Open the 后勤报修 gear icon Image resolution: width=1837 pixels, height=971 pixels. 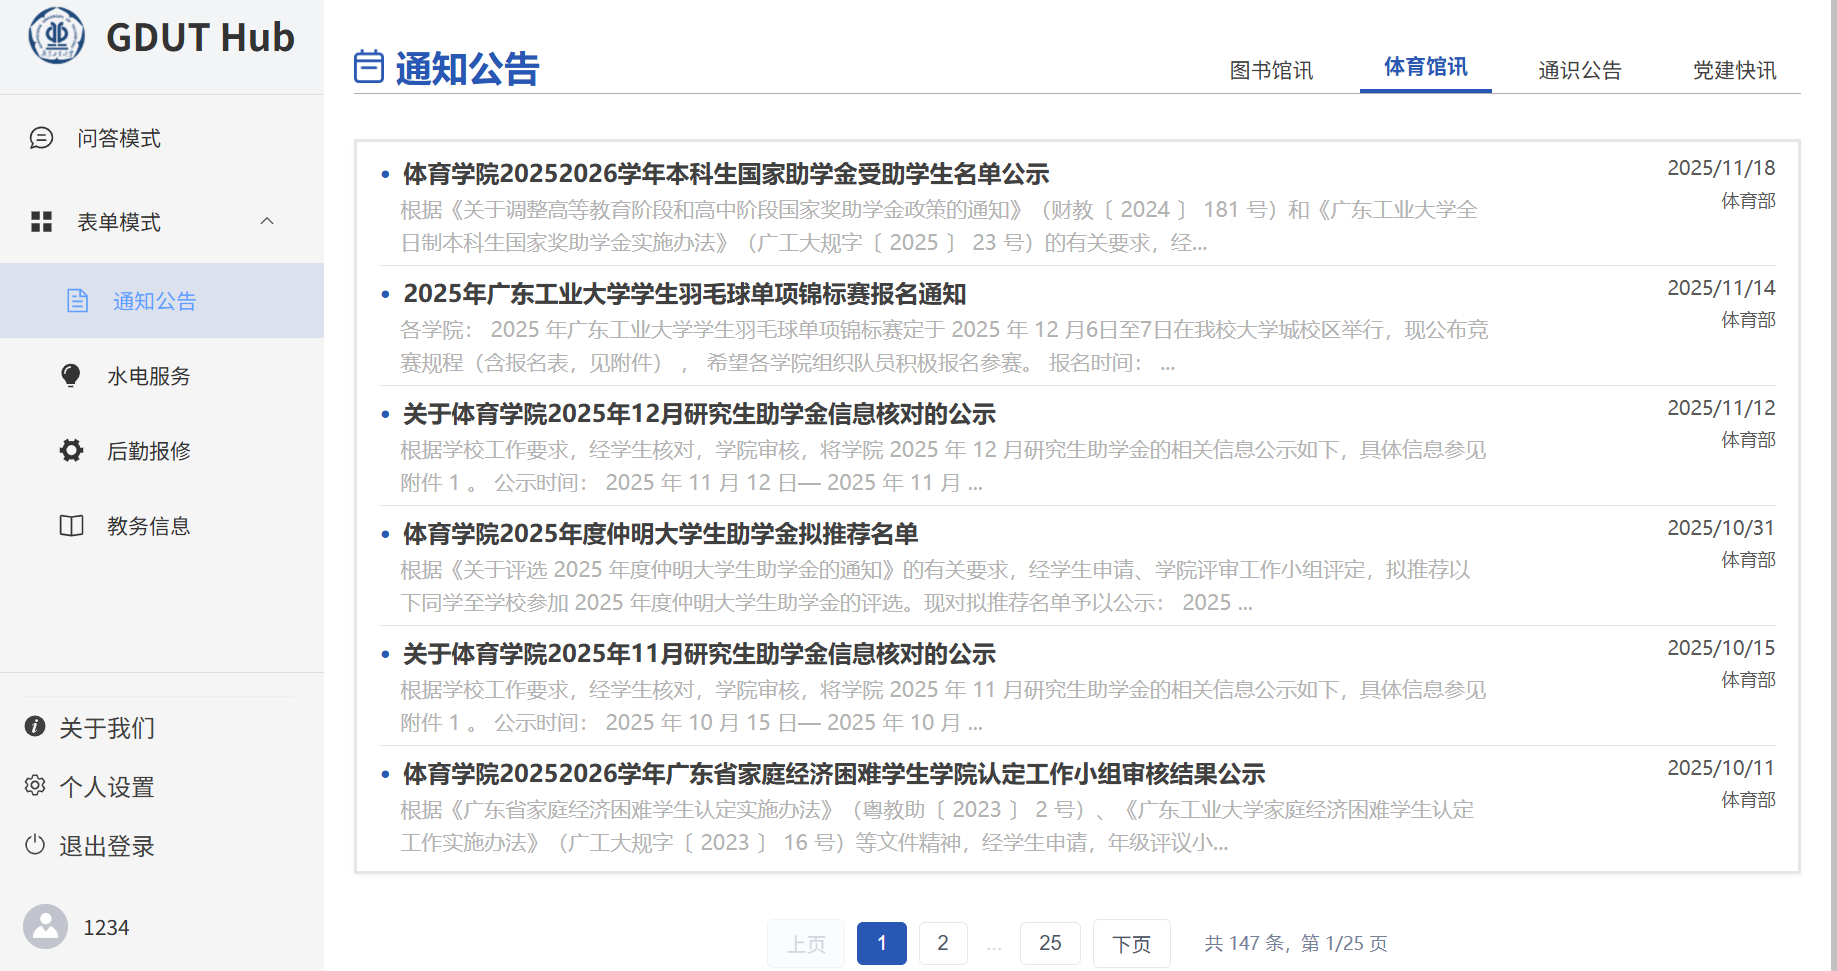[x=71, y=451]
